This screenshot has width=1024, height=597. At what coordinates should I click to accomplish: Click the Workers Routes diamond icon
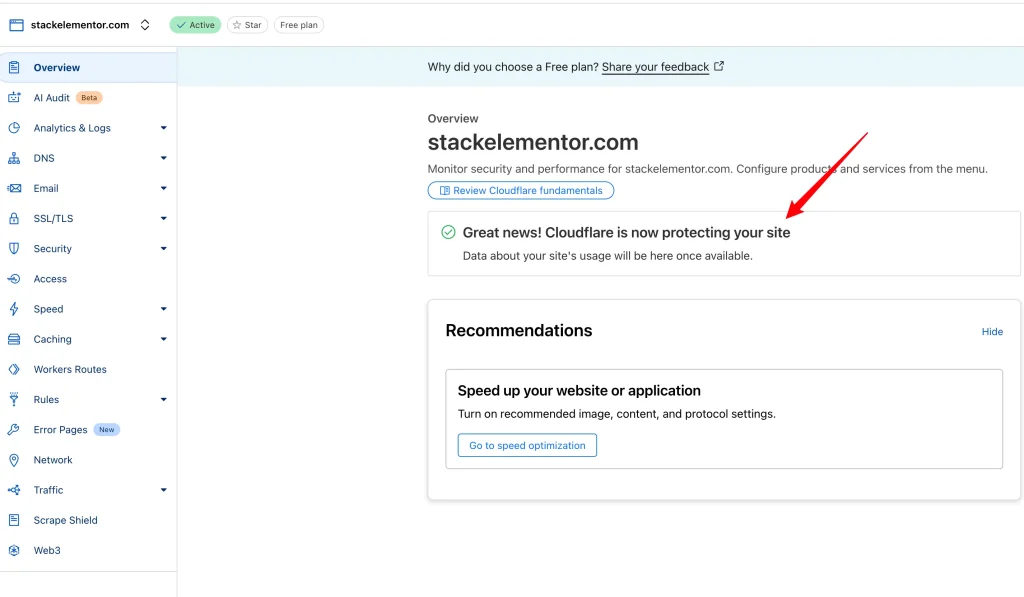pos(14,369)
